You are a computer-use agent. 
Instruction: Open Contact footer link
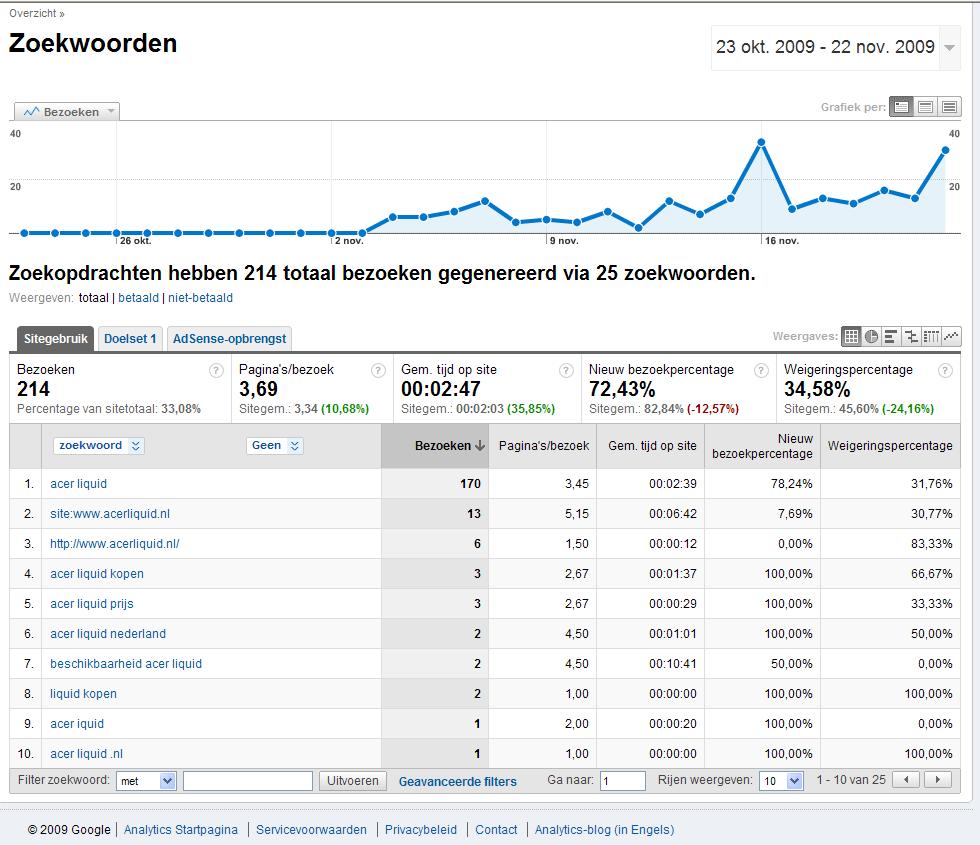tap(496, 829)
